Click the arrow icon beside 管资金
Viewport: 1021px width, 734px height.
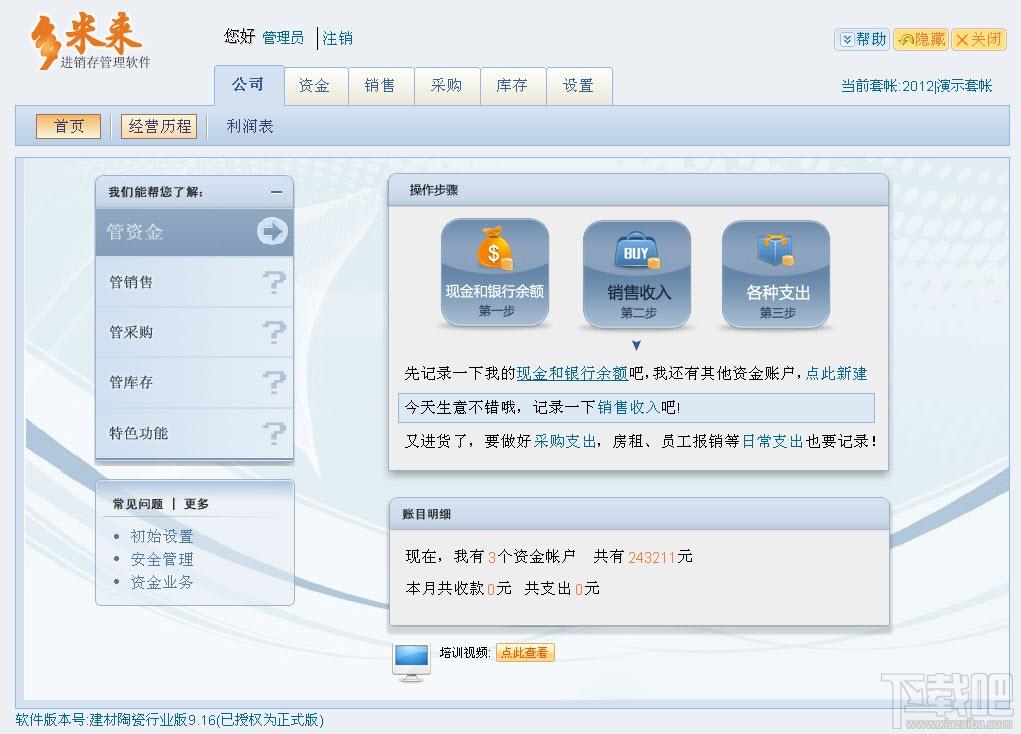click(272, 232)
